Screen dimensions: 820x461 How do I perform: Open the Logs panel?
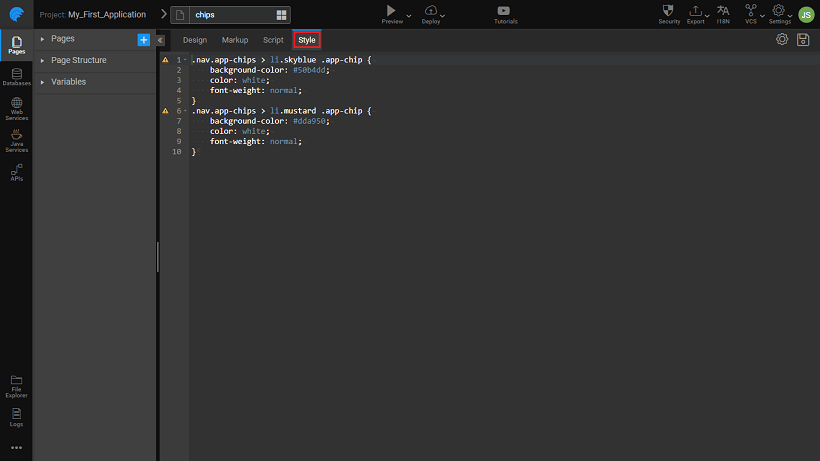(x=16, y=416)
